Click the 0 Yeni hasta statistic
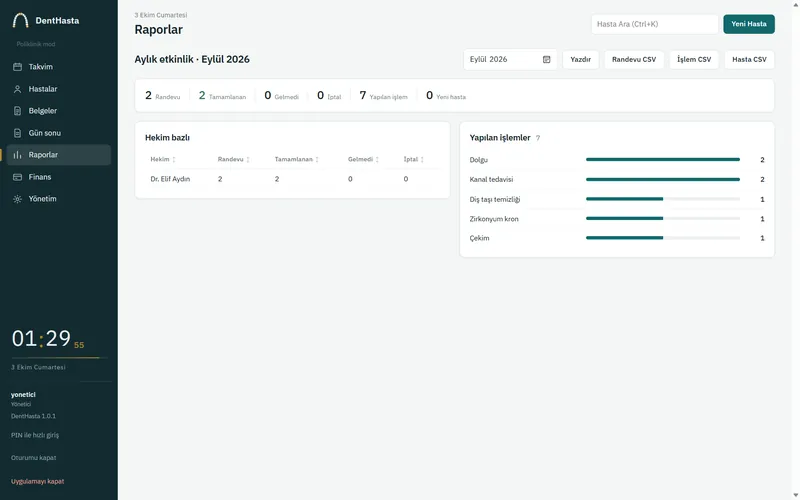The height and width of the screenshot is (500, 800). point(445,95)
